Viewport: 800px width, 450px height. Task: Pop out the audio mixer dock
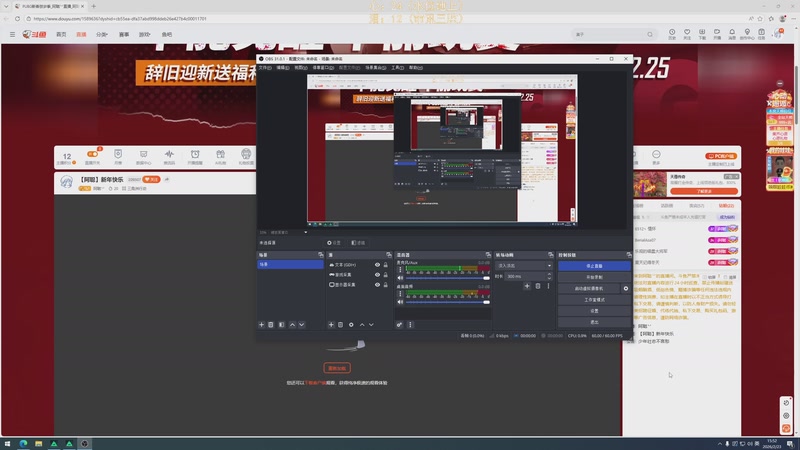click(x=488, y=255)
